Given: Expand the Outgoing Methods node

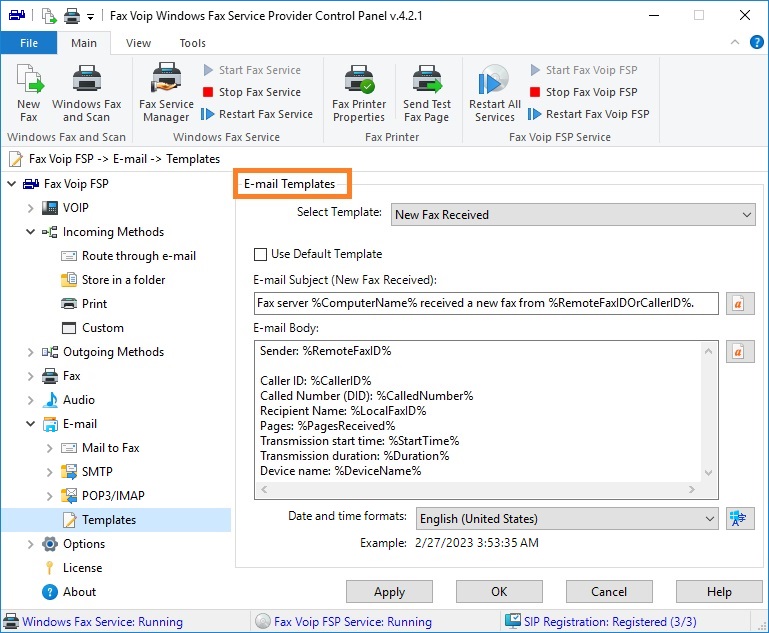Looking at the screenshot, I should point(30,352).
